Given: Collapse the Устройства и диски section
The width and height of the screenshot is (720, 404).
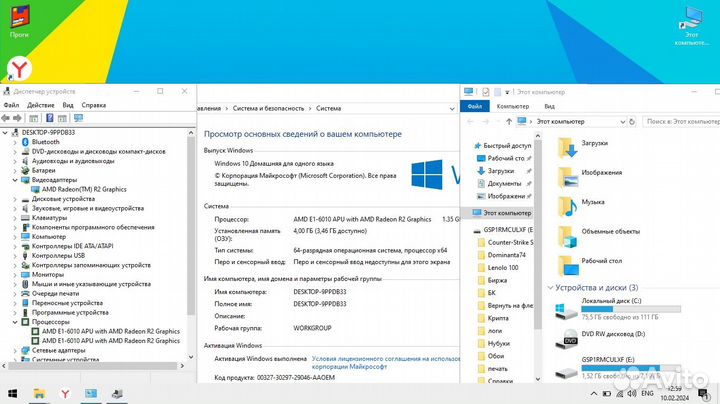Looking at the screenshot, I should [x=552, y=288].
